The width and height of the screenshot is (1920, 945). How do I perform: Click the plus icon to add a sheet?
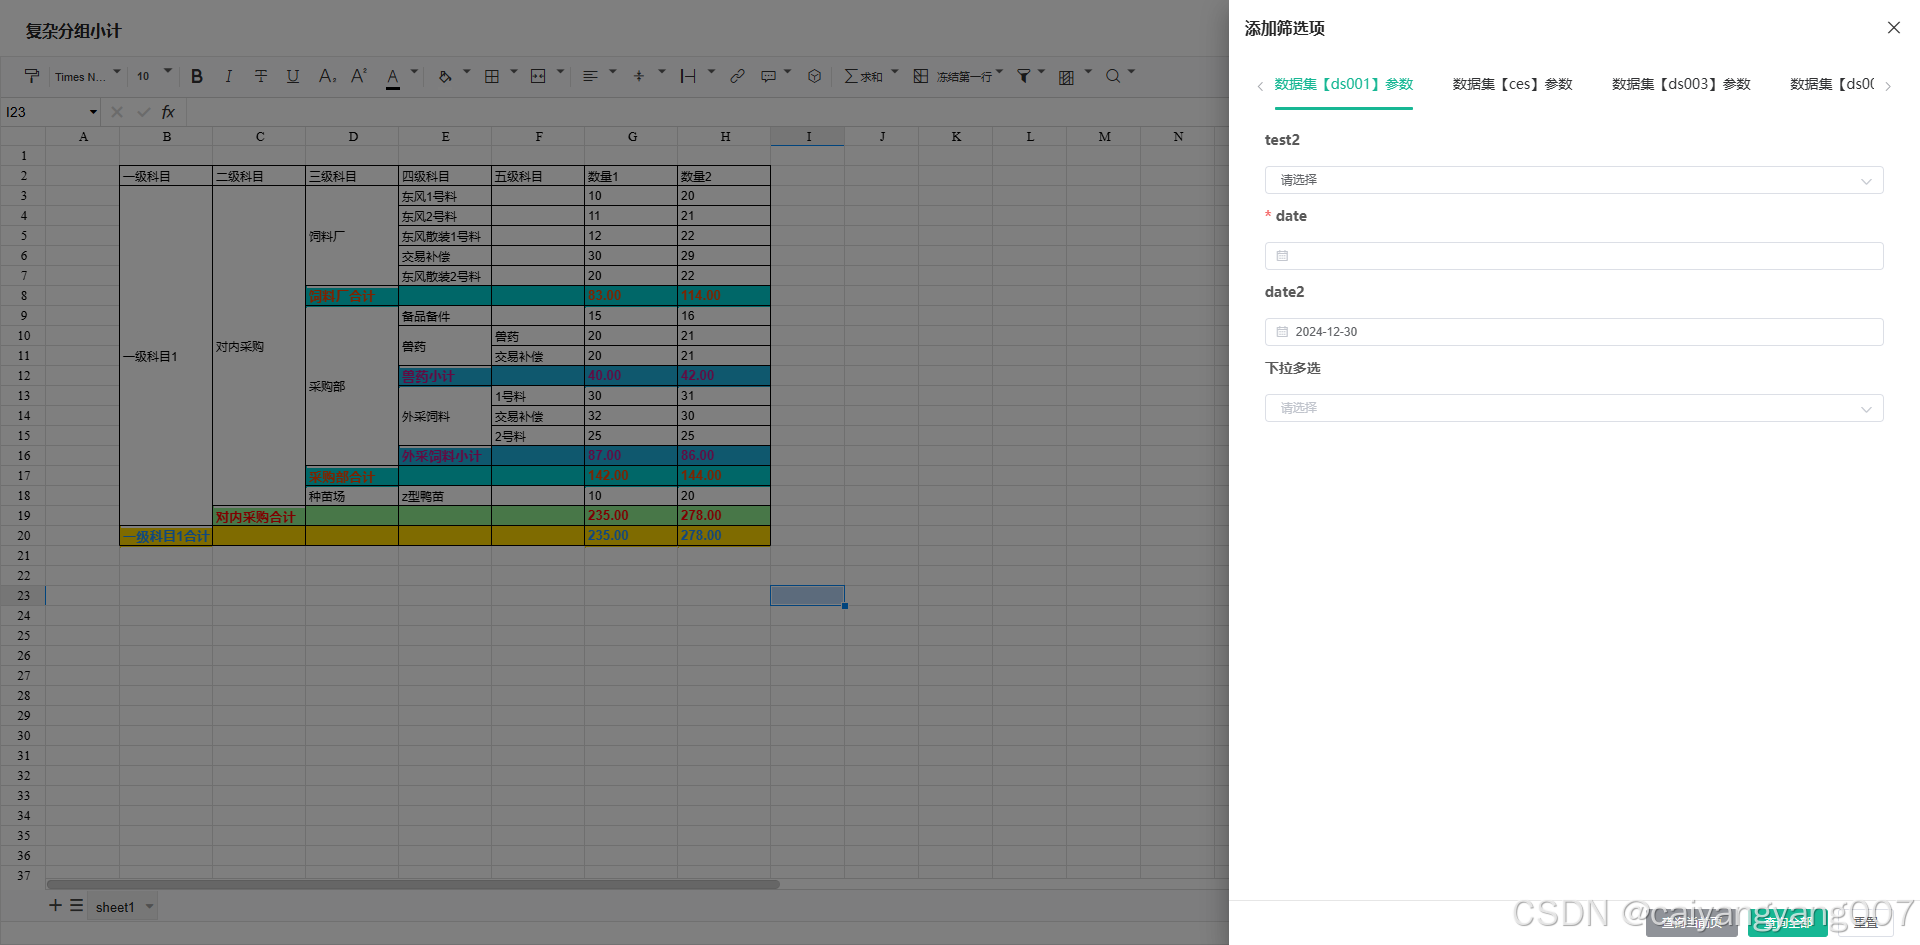[56, 905]
